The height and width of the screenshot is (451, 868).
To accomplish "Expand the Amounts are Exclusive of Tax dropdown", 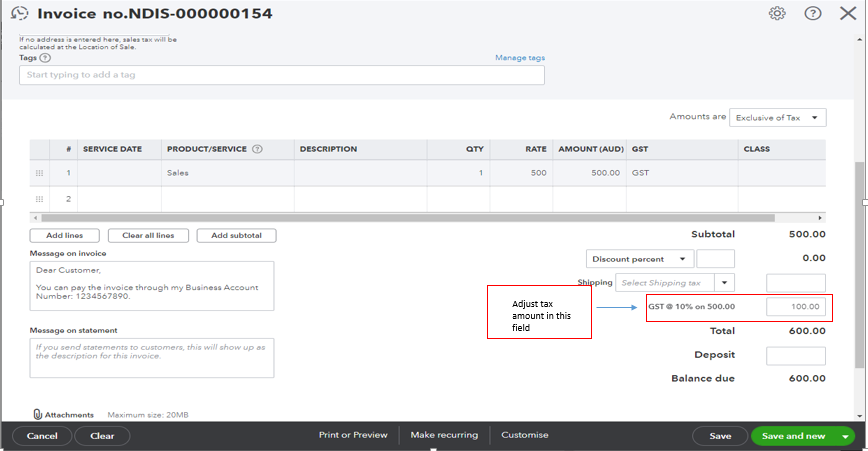I will pos(778,118).
